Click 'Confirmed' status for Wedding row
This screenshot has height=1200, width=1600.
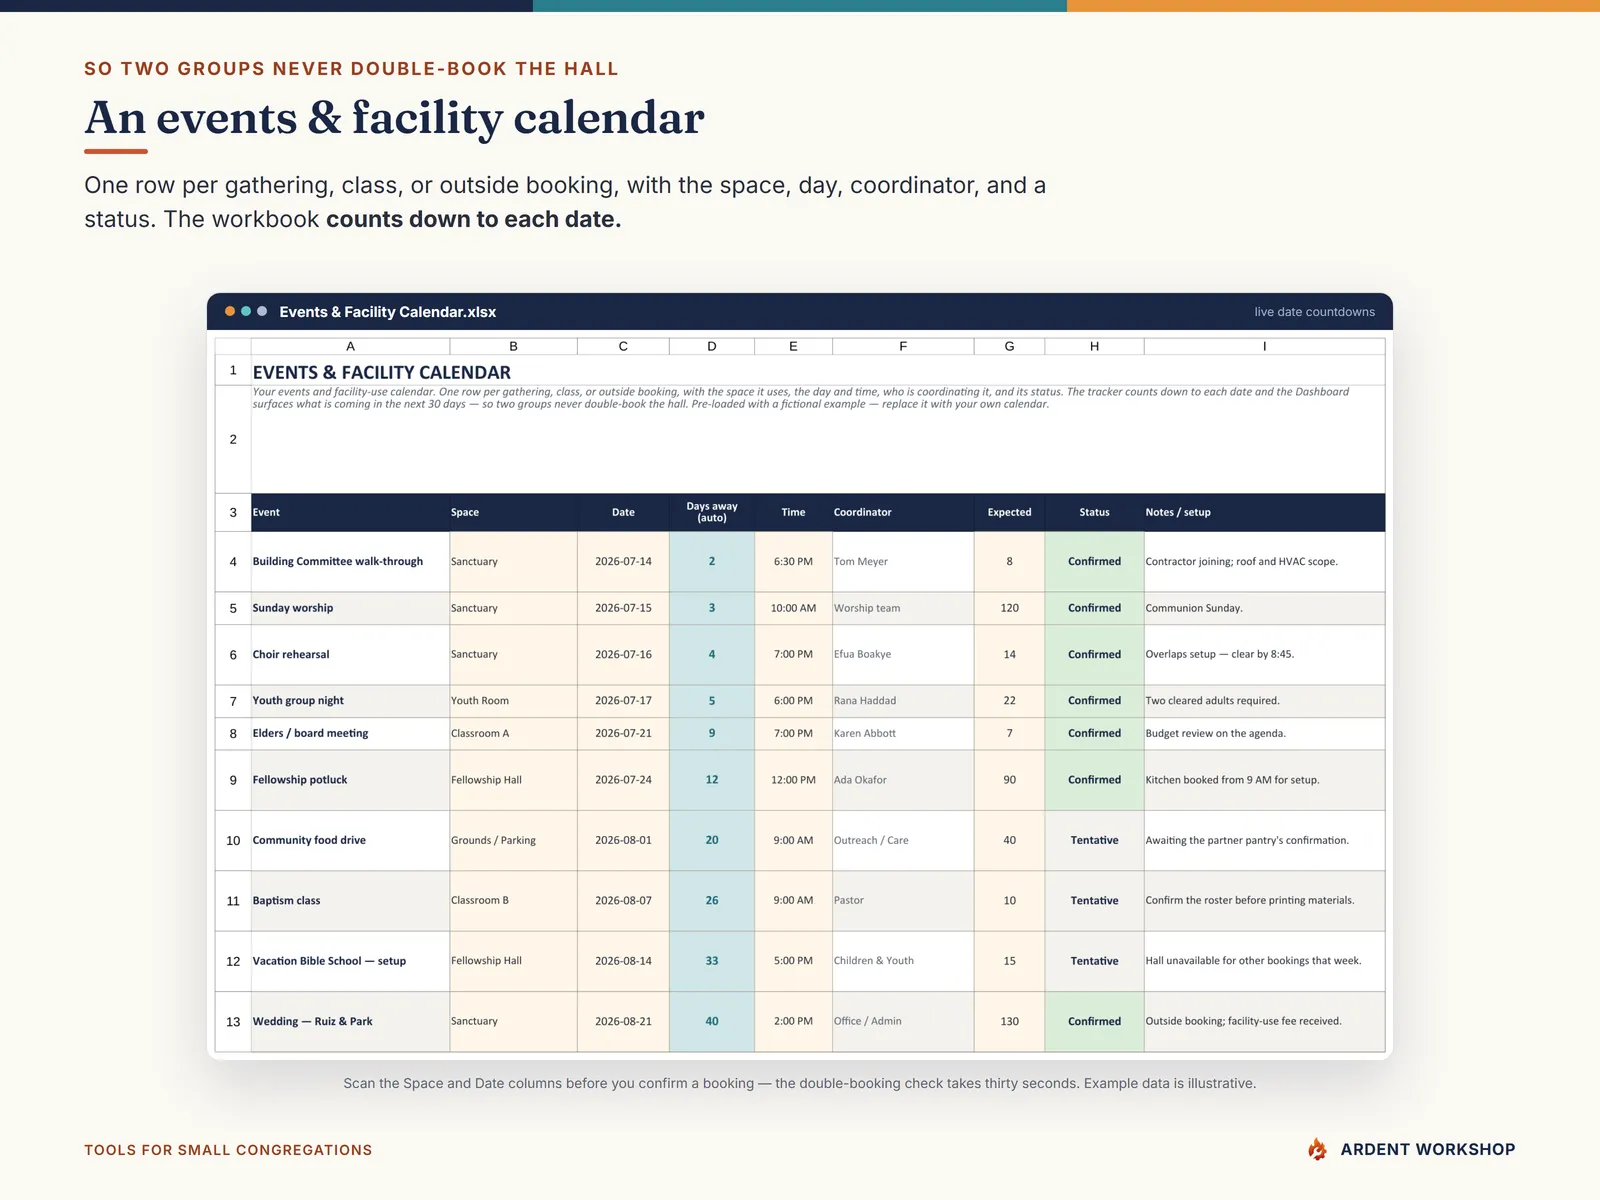[1094, 1022]
